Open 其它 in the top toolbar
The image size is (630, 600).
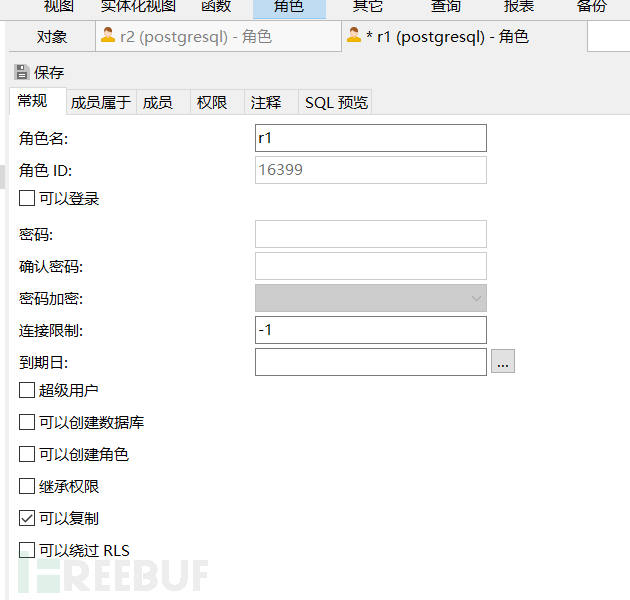[368, 6]
